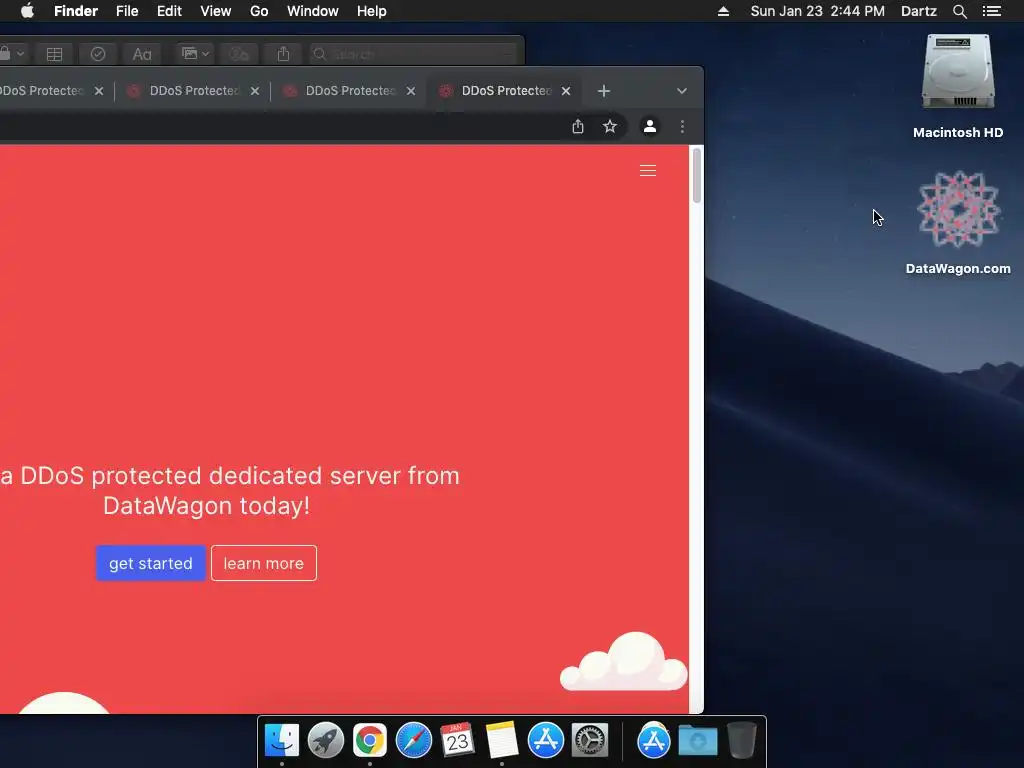Click the table icon in background window toolbar
This screenshot has height=768, width=1024.
54,54
